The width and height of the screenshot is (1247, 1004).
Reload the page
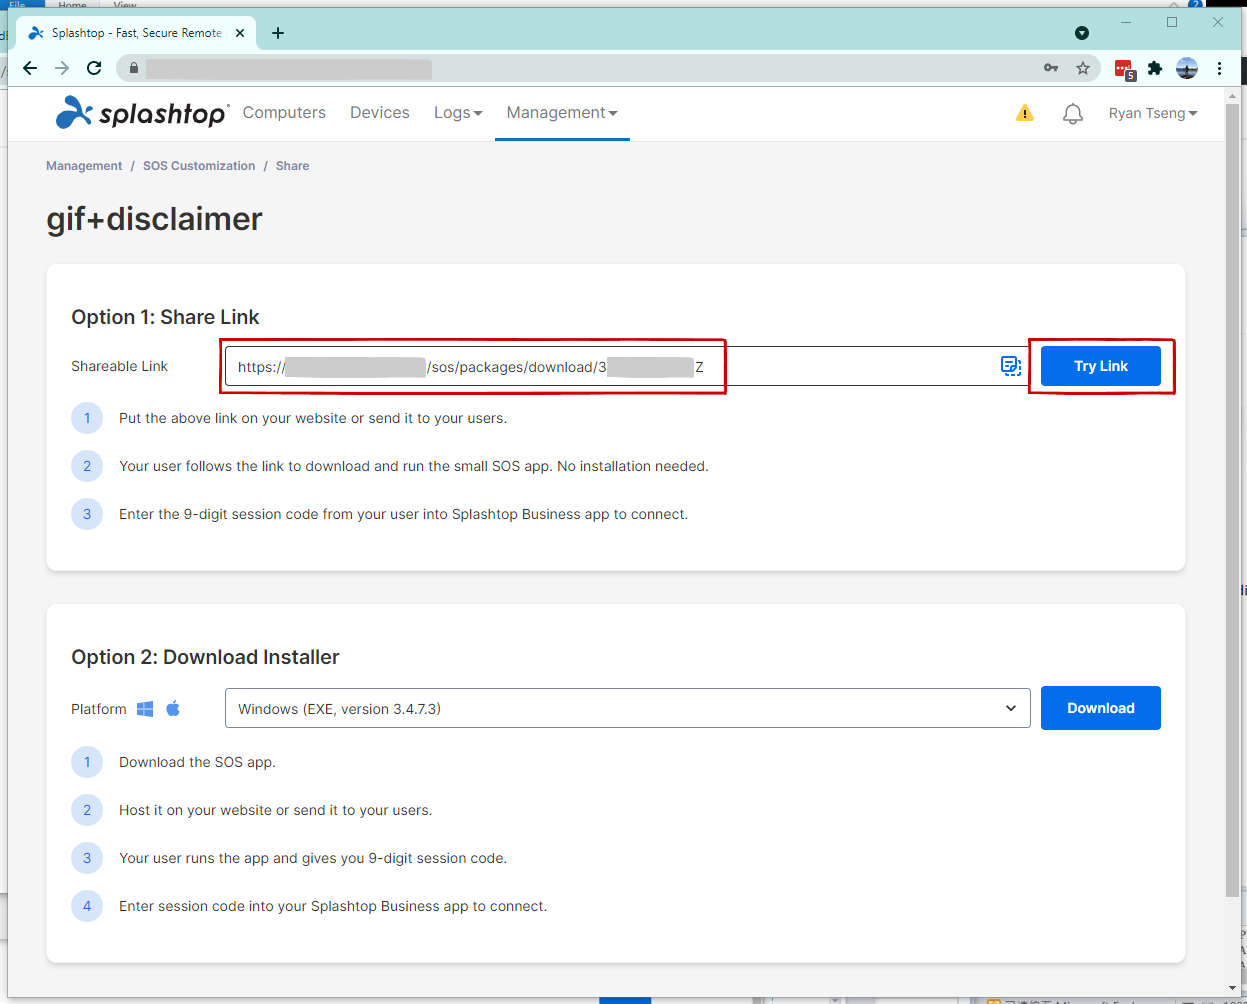[x=94, y=68]
